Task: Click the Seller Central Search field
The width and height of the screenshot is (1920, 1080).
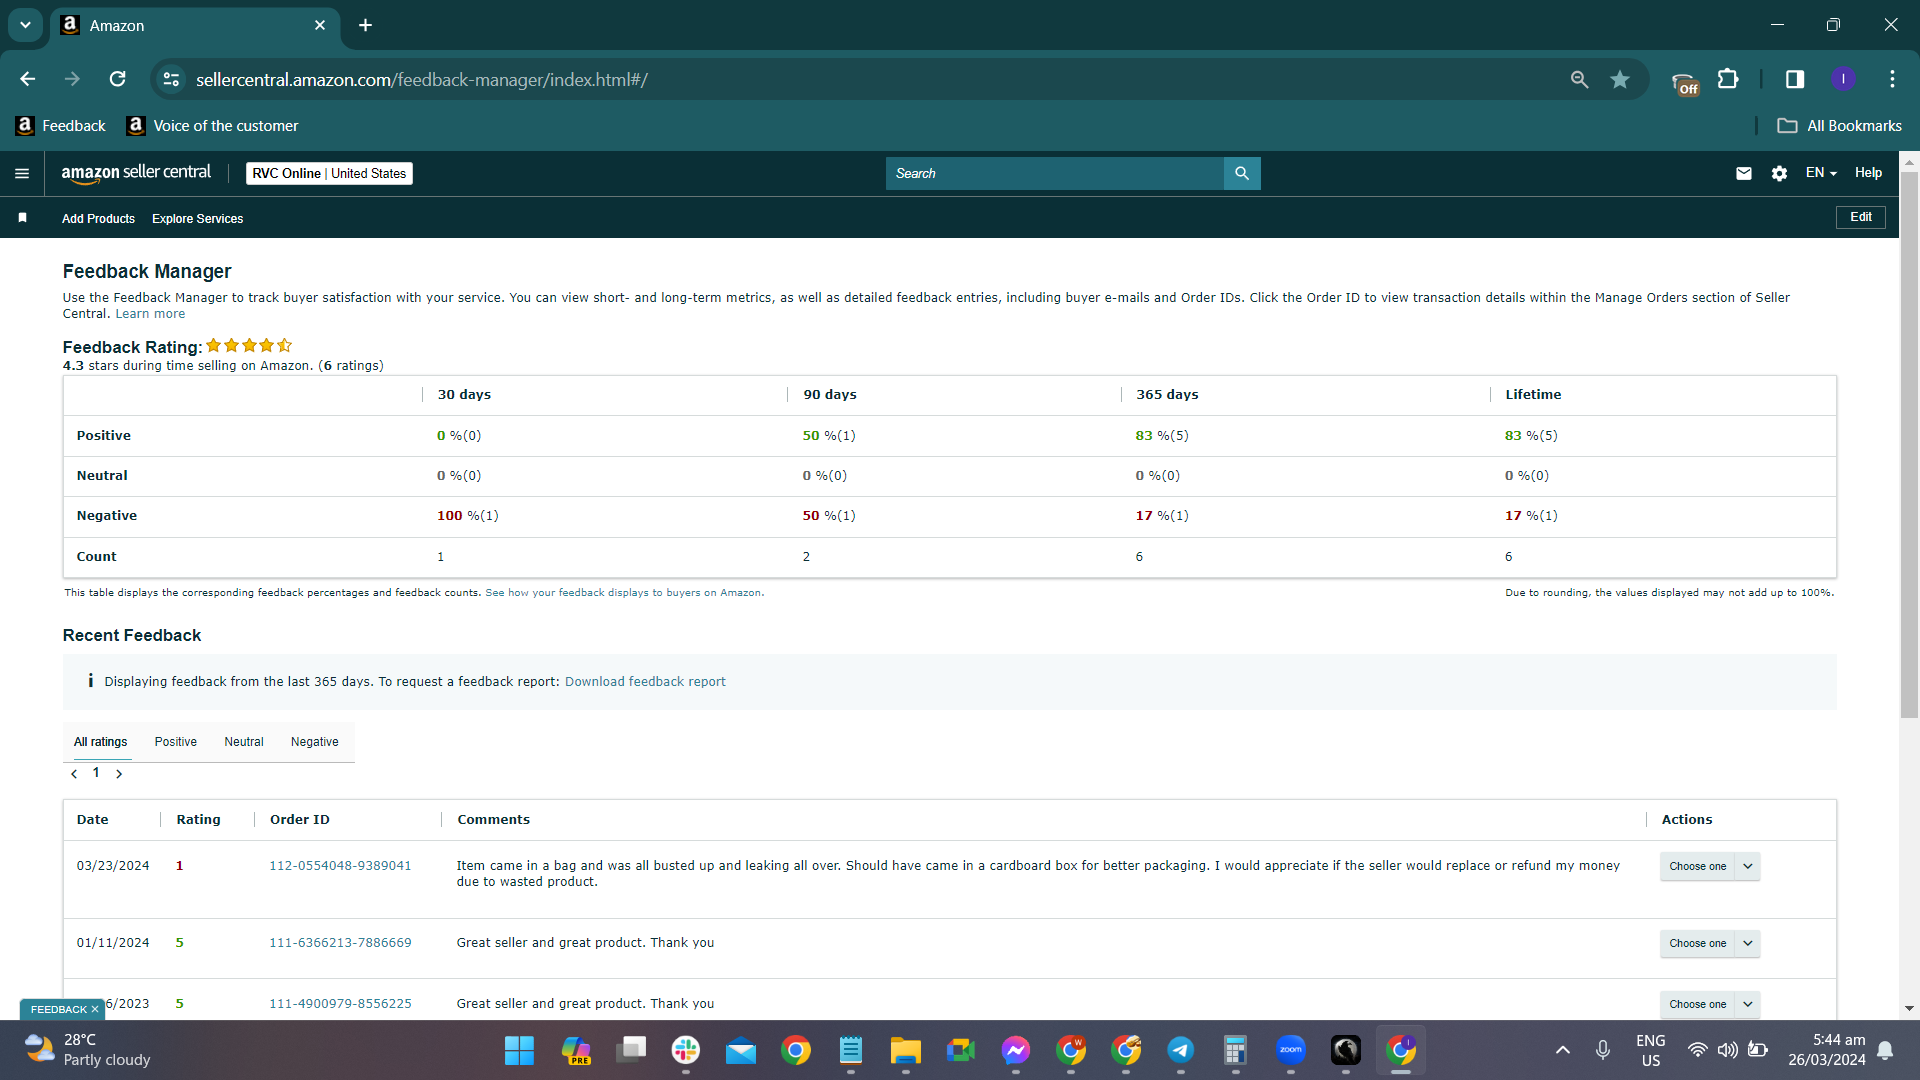Action: pos(1055,173)
